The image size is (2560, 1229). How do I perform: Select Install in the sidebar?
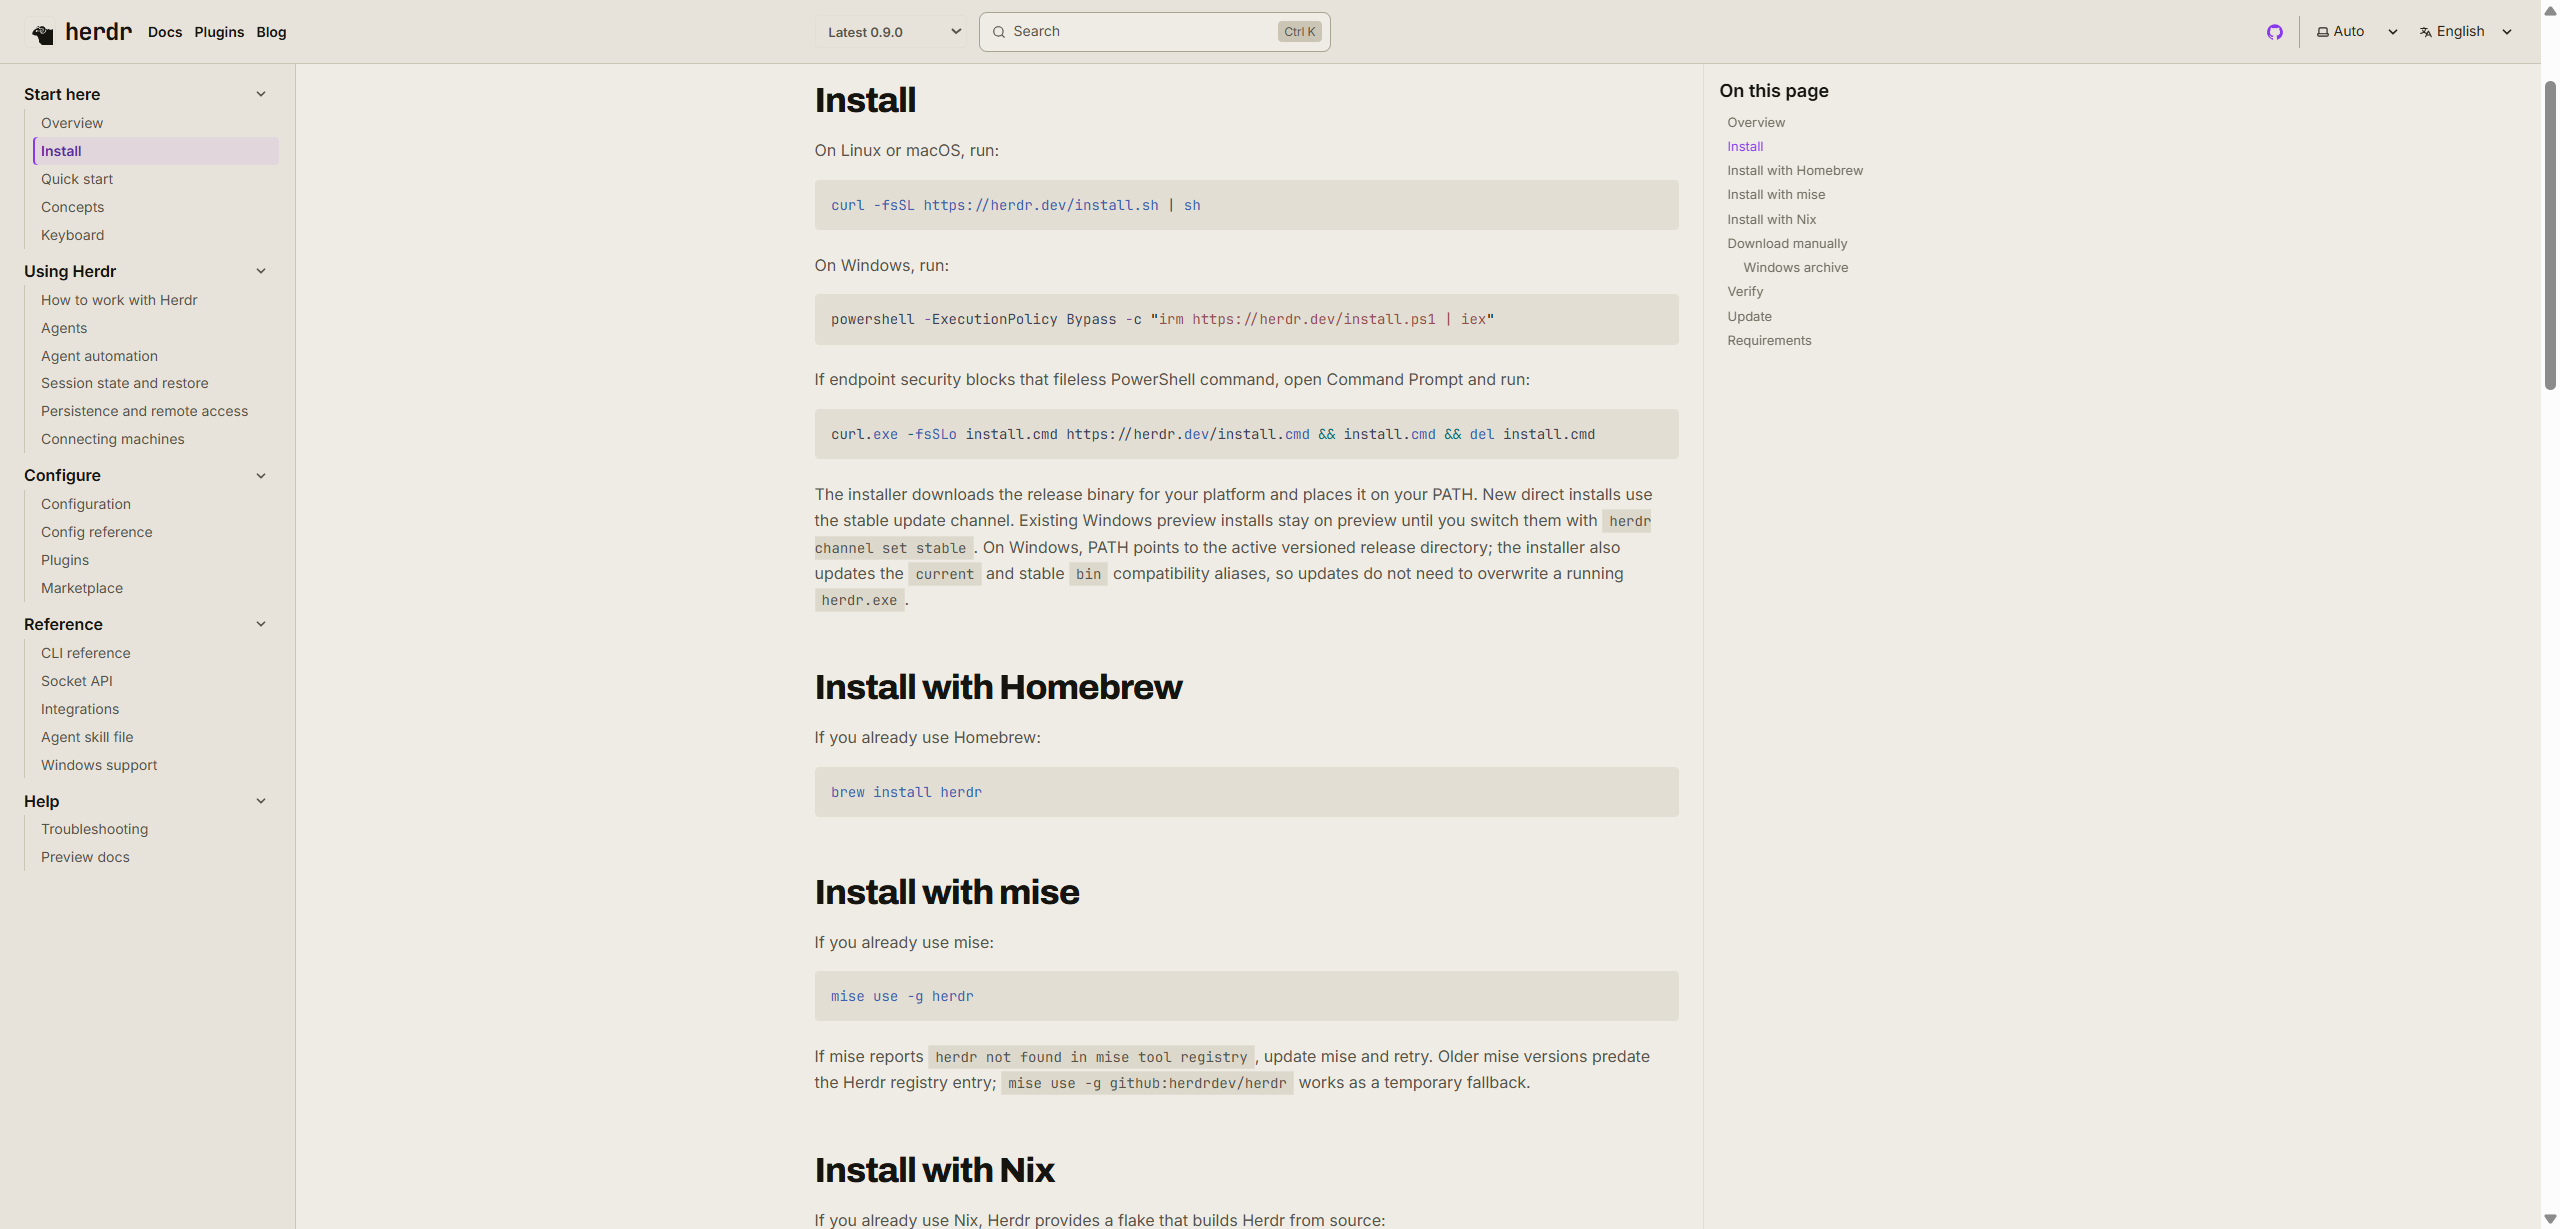[156, 151]
